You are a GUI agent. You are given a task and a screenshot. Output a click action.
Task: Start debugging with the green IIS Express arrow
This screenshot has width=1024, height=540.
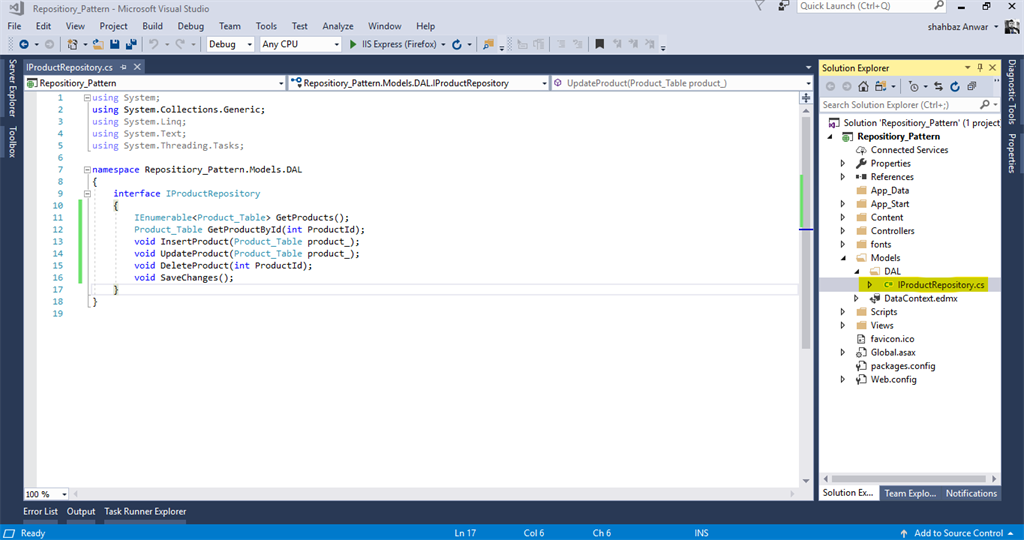(353, 44)
